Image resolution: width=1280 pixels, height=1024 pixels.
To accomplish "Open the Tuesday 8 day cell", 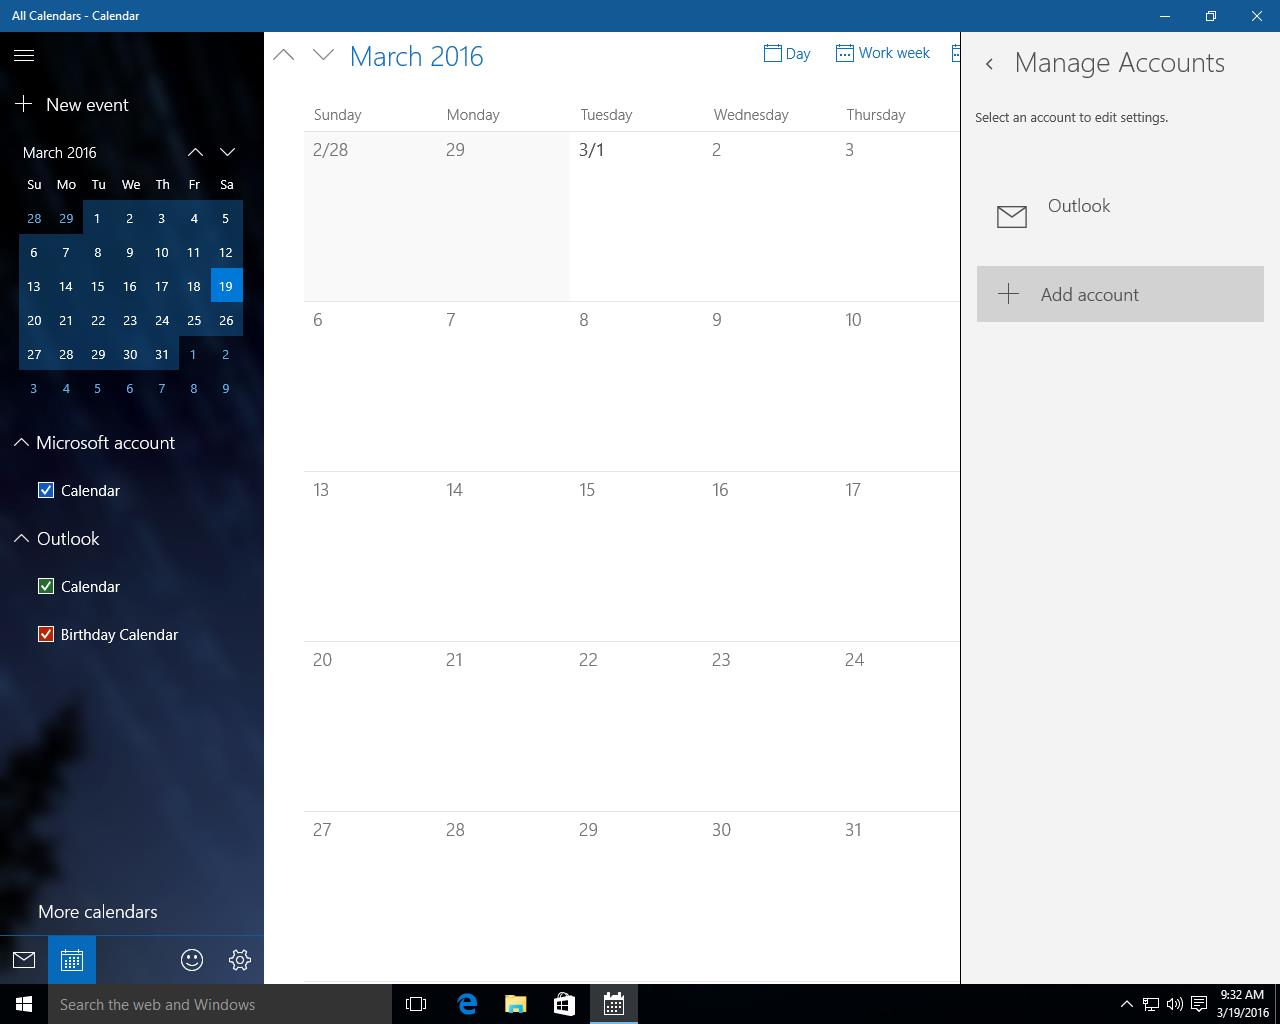I will pos(636,386).
